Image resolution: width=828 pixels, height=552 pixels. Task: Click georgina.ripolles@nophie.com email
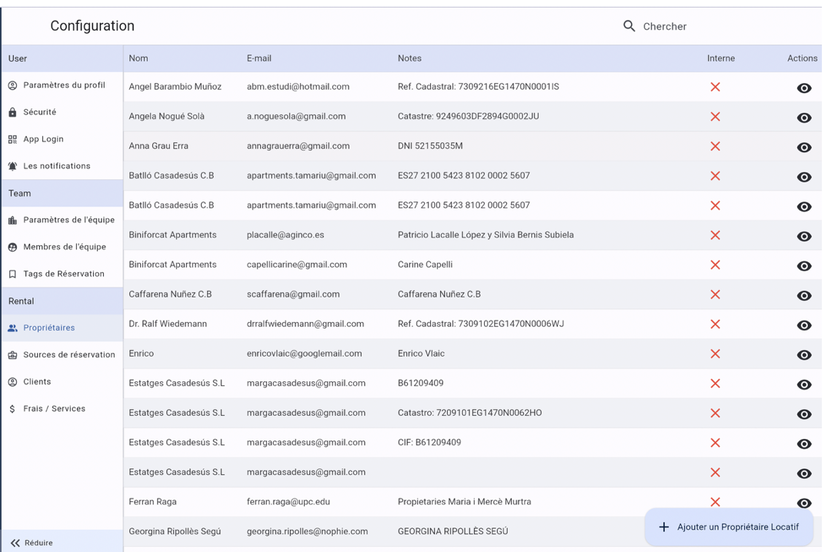[307, 531]
